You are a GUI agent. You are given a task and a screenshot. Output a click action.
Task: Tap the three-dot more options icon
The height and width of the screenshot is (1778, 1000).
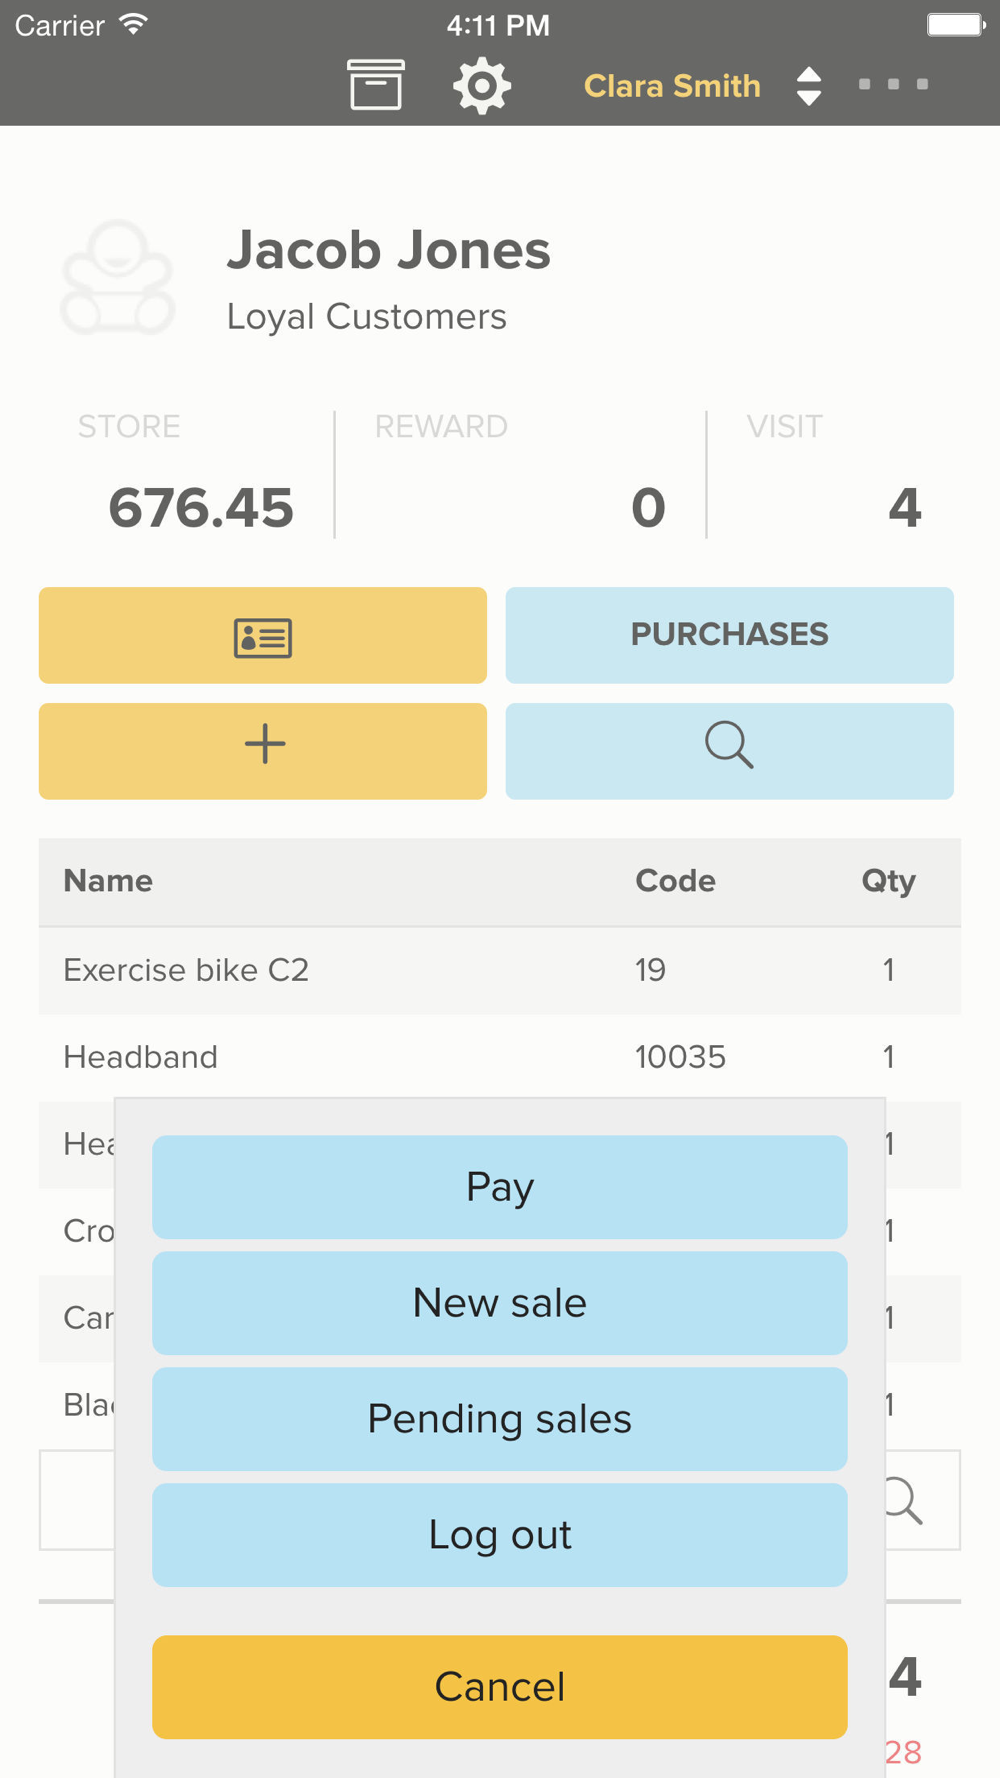pos(893,85)
